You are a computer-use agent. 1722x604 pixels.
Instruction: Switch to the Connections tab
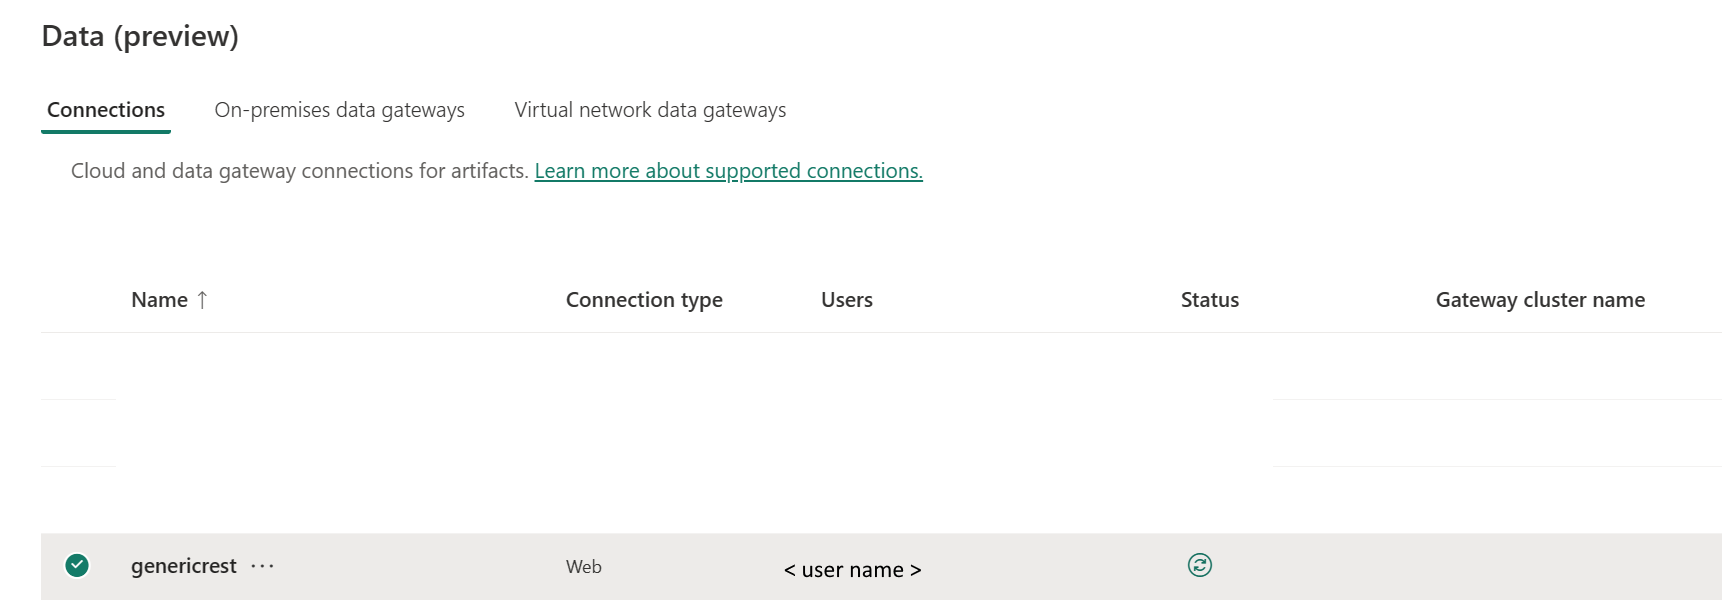106,110
